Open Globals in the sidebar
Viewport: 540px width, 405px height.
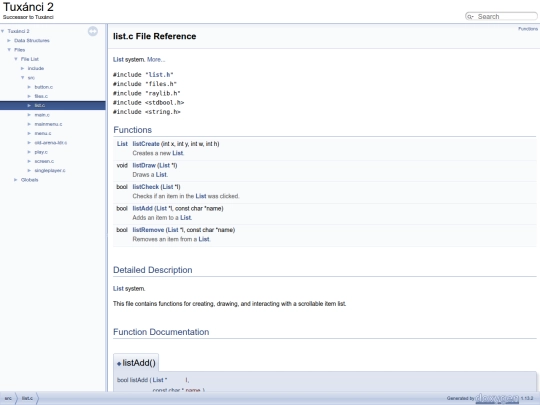tap(30, 180)
